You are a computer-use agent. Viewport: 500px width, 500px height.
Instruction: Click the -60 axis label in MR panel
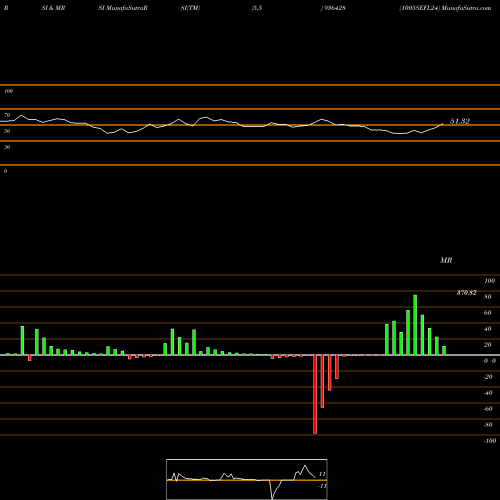488,409
